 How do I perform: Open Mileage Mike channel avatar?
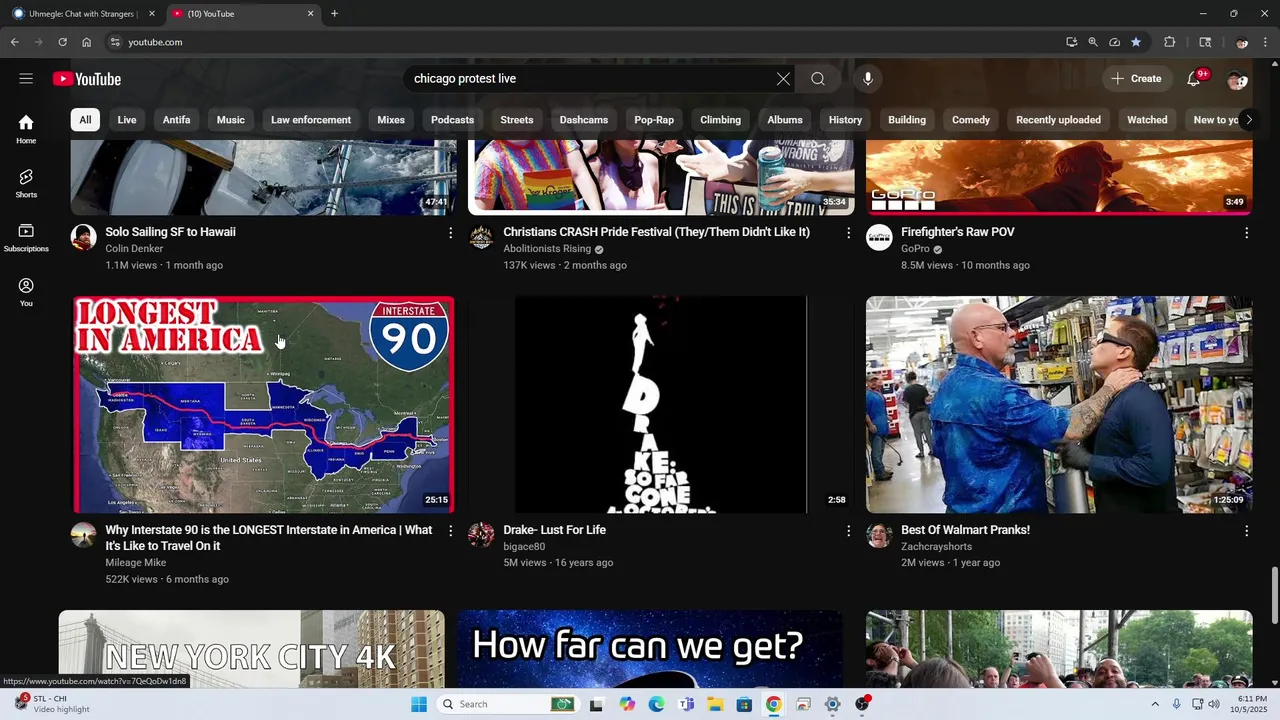click(x=84, y=535)
